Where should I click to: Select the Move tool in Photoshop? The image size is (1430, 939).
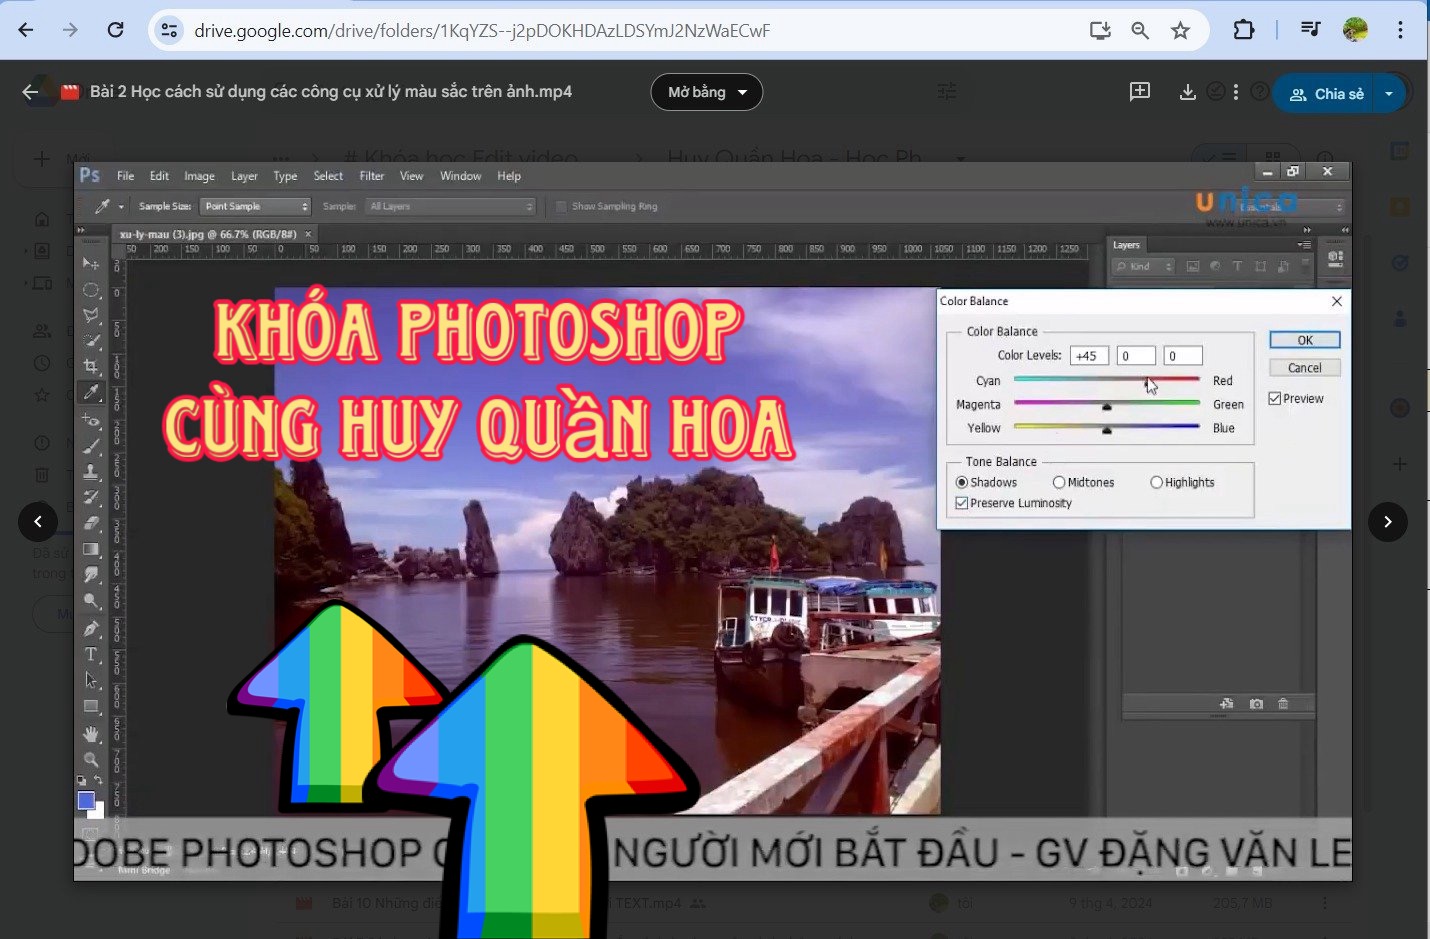[91, 263]
